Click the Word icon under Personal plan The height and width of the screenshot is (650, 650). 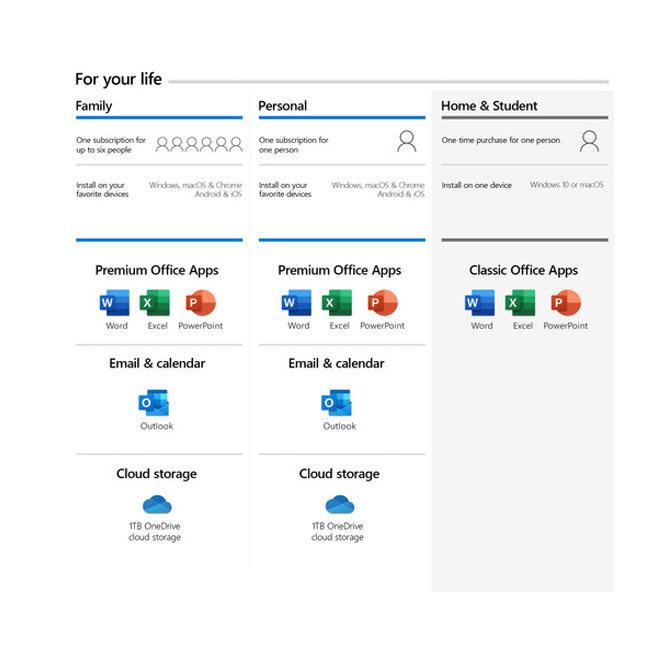[x=296, y=303]
